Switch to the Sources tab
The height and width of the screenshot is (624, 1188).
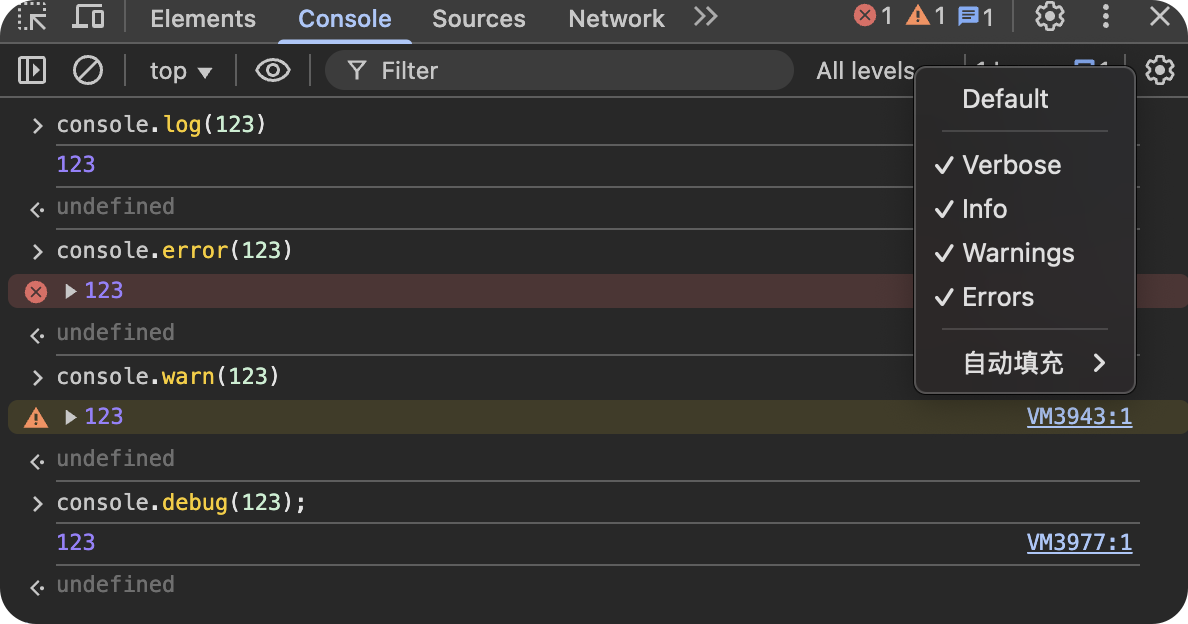[x=479, y=18]
